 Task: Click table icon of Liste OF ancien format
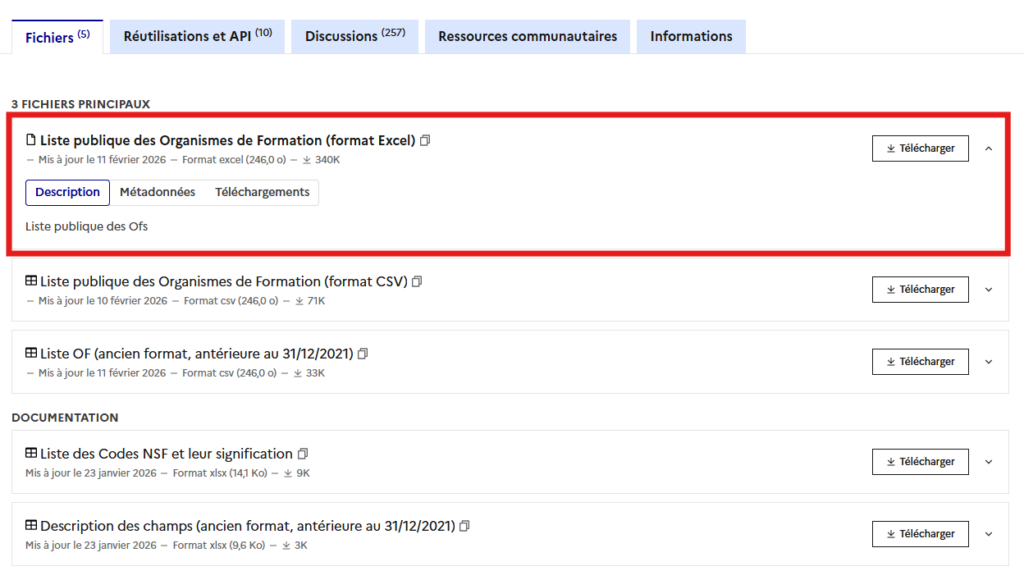(31, 354)
